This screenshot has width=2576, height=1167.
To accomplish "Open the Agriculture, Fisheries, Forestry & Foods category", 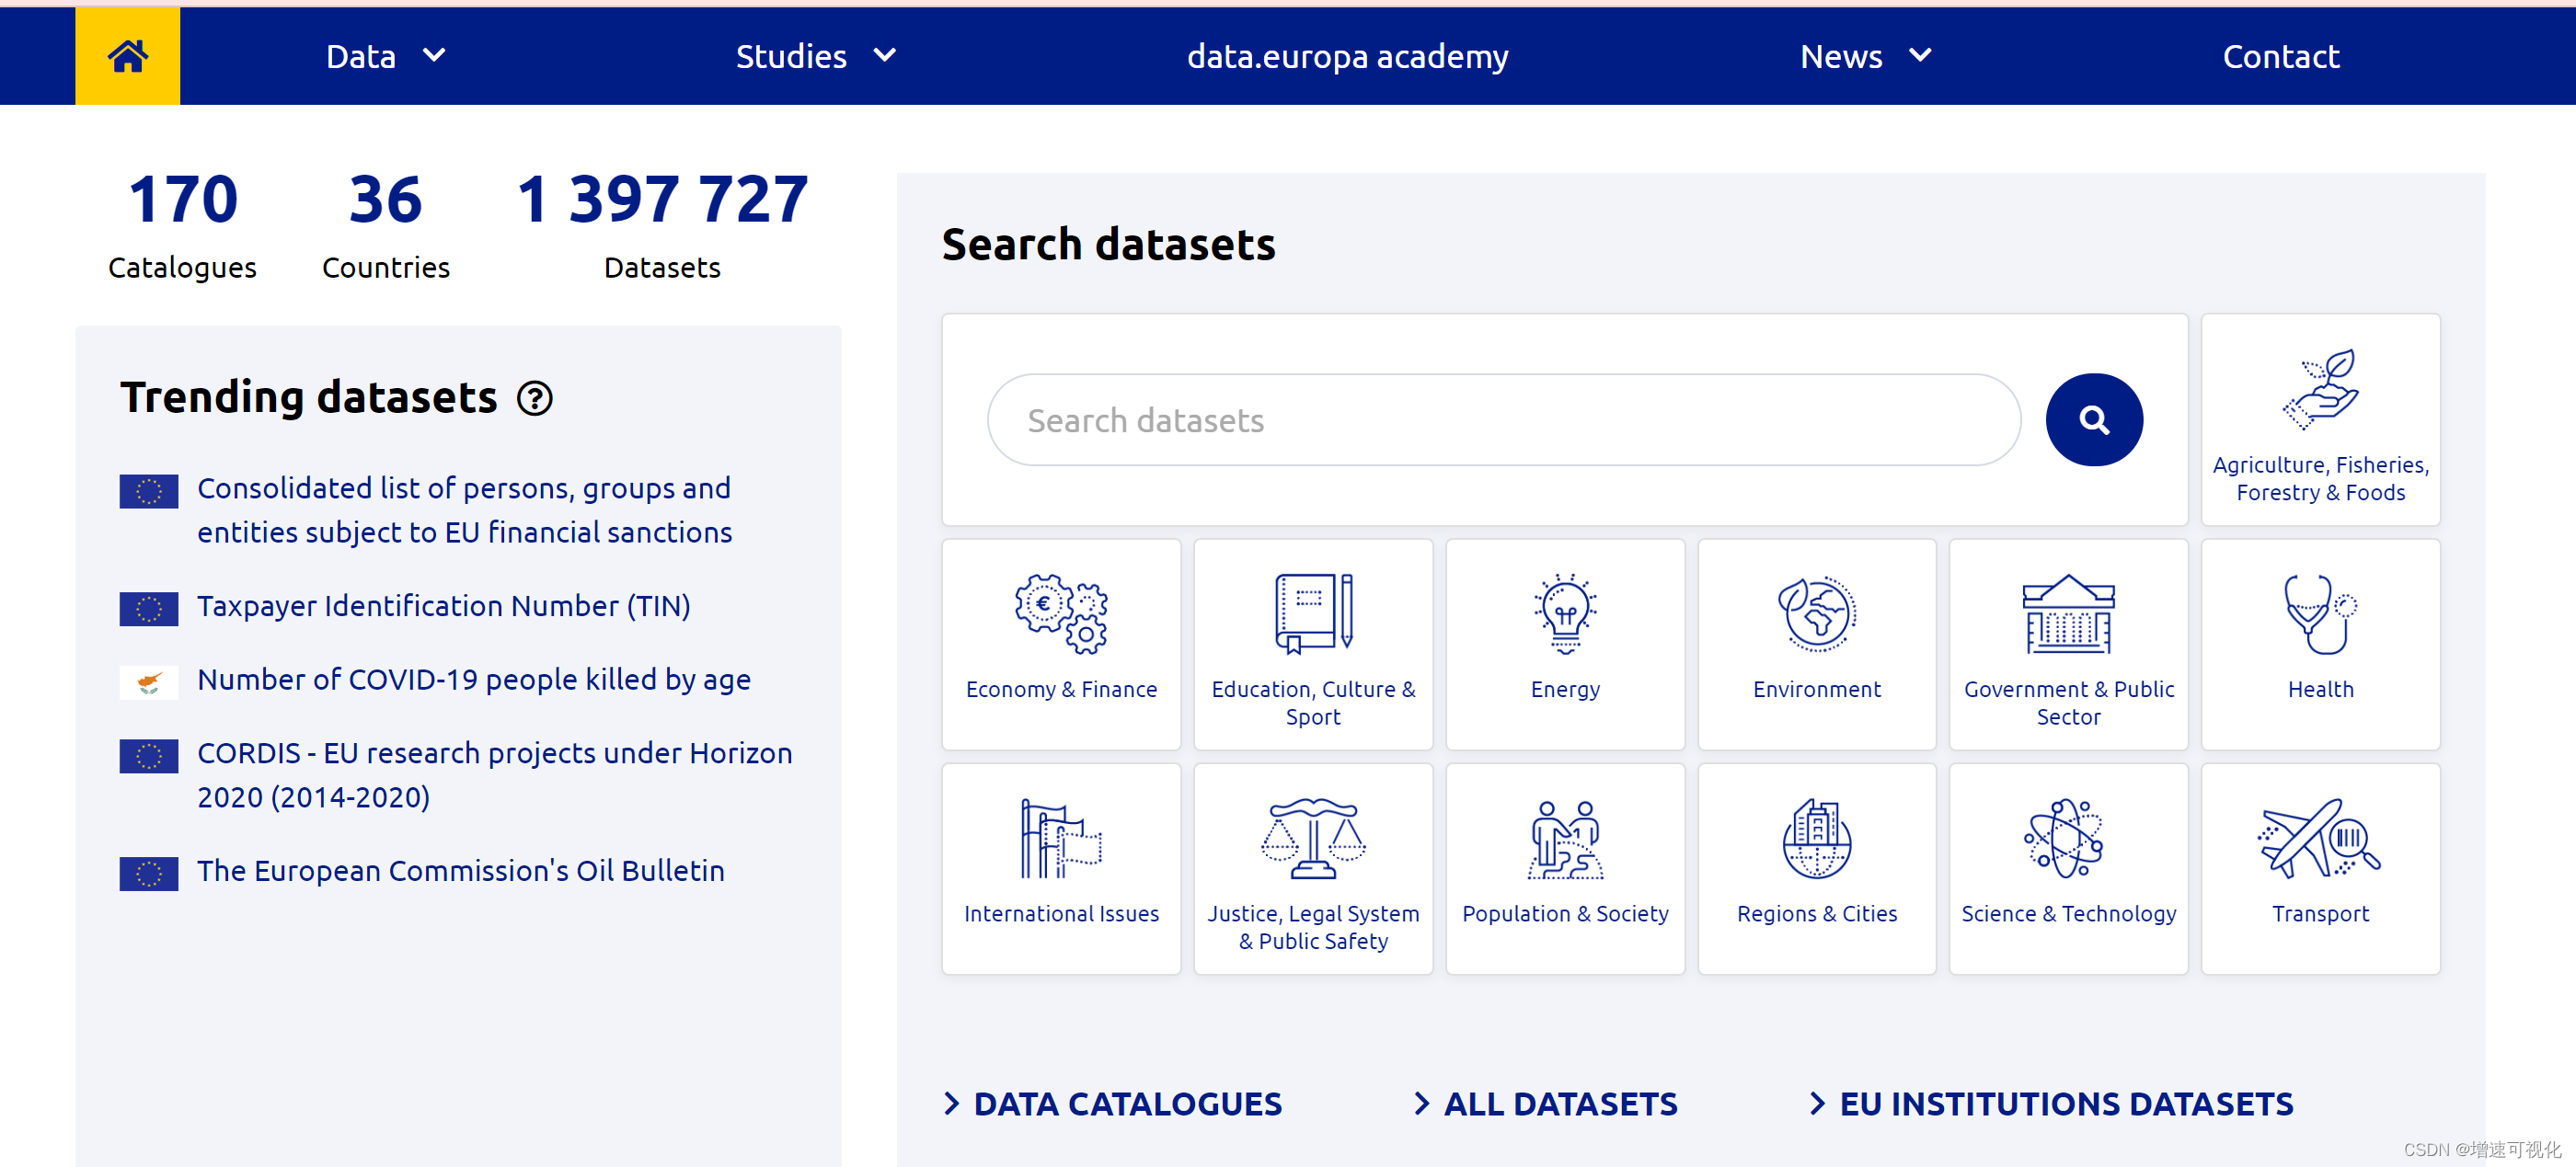I will coord(2319,420).
